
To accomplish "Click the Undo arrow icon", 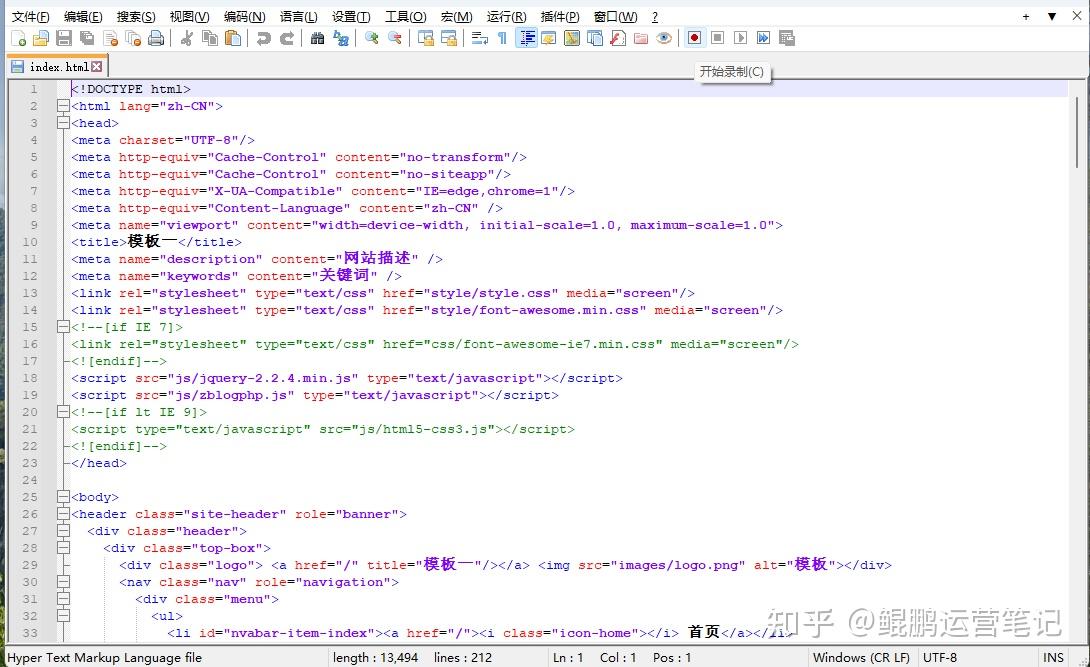I will 264,37.
